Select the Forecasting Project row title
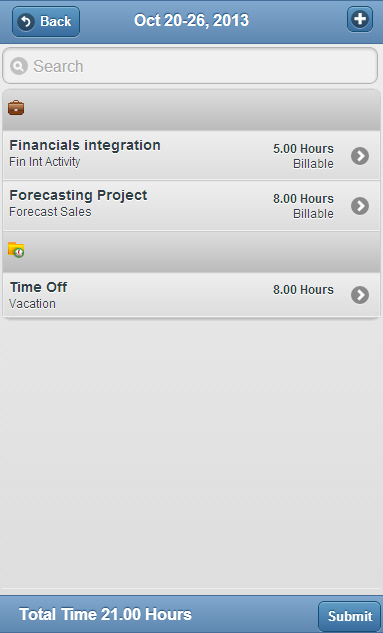383x633 pixels. coord(78,195)
